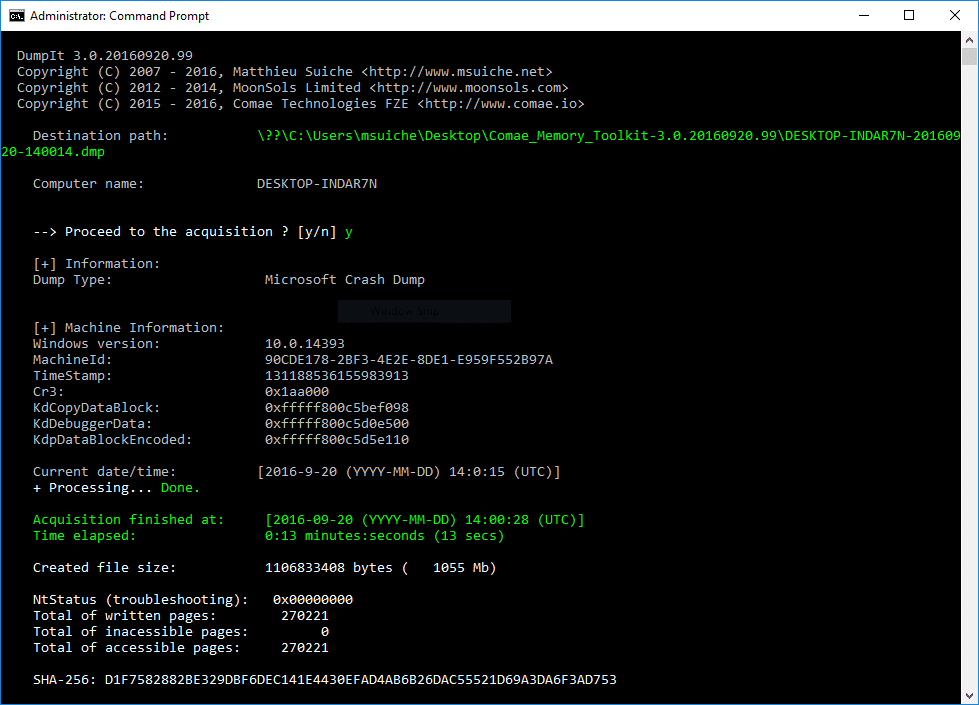
Task: Click the computer name DESKTOP-INDAR7N value
Action: (x=316, y=184)
